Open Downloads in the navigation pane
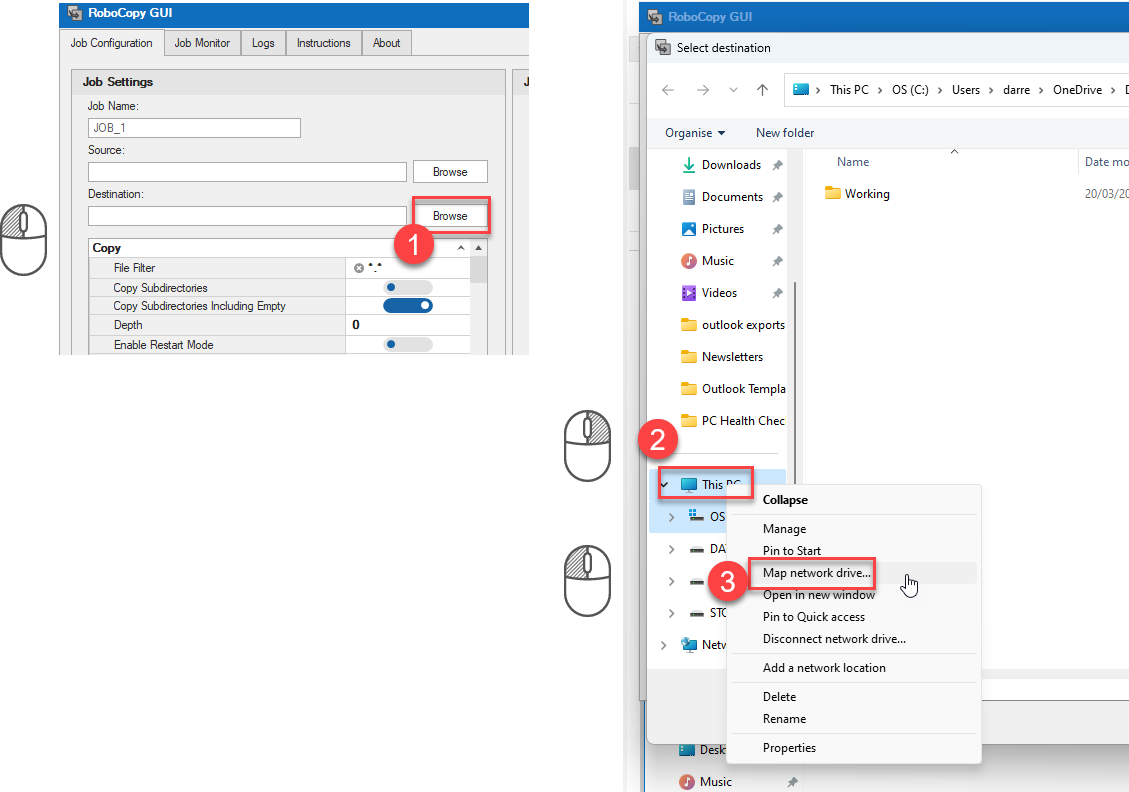Screen dimensions: 1129x792 point(730,165)
